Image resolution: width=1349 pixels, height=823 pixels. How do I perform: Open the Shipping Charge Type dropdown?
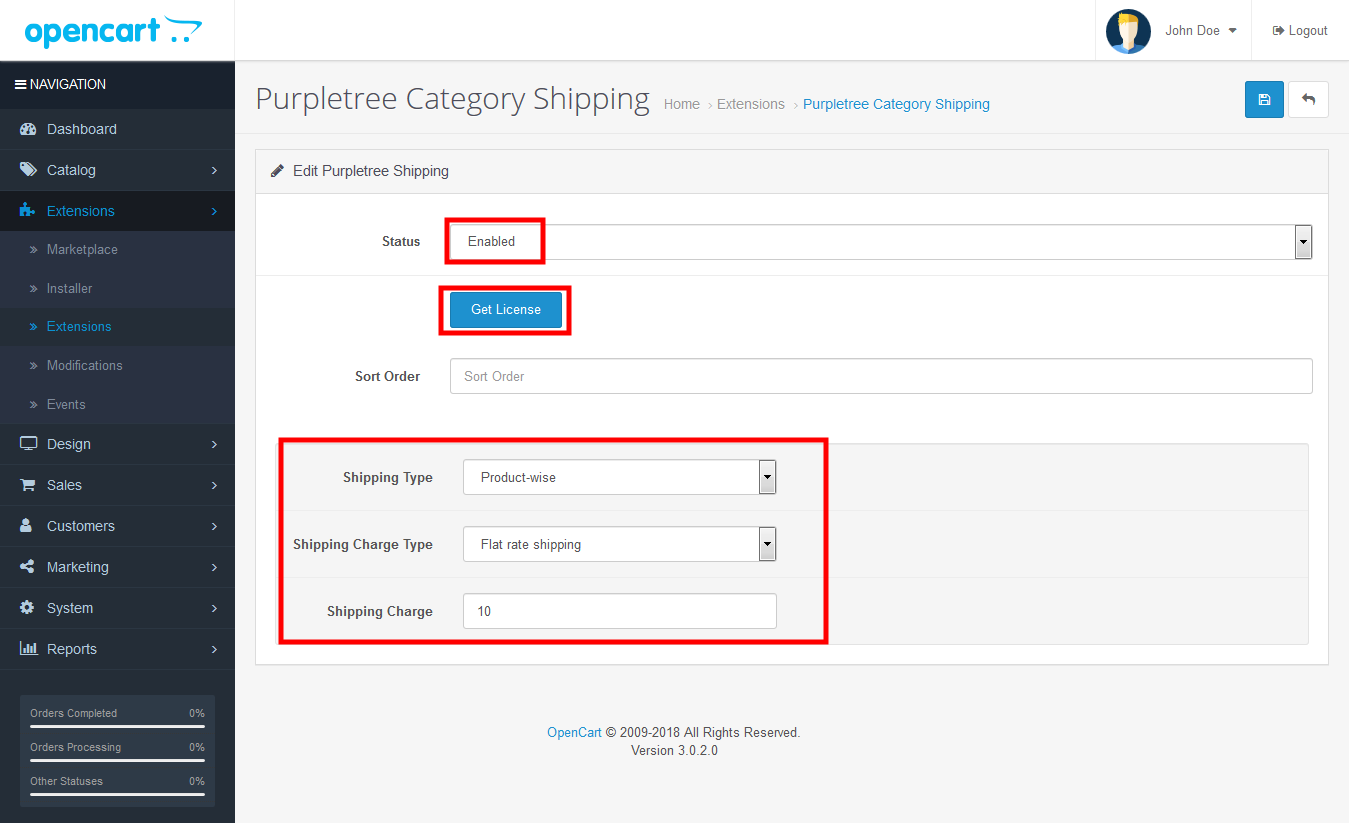[620, 544]
